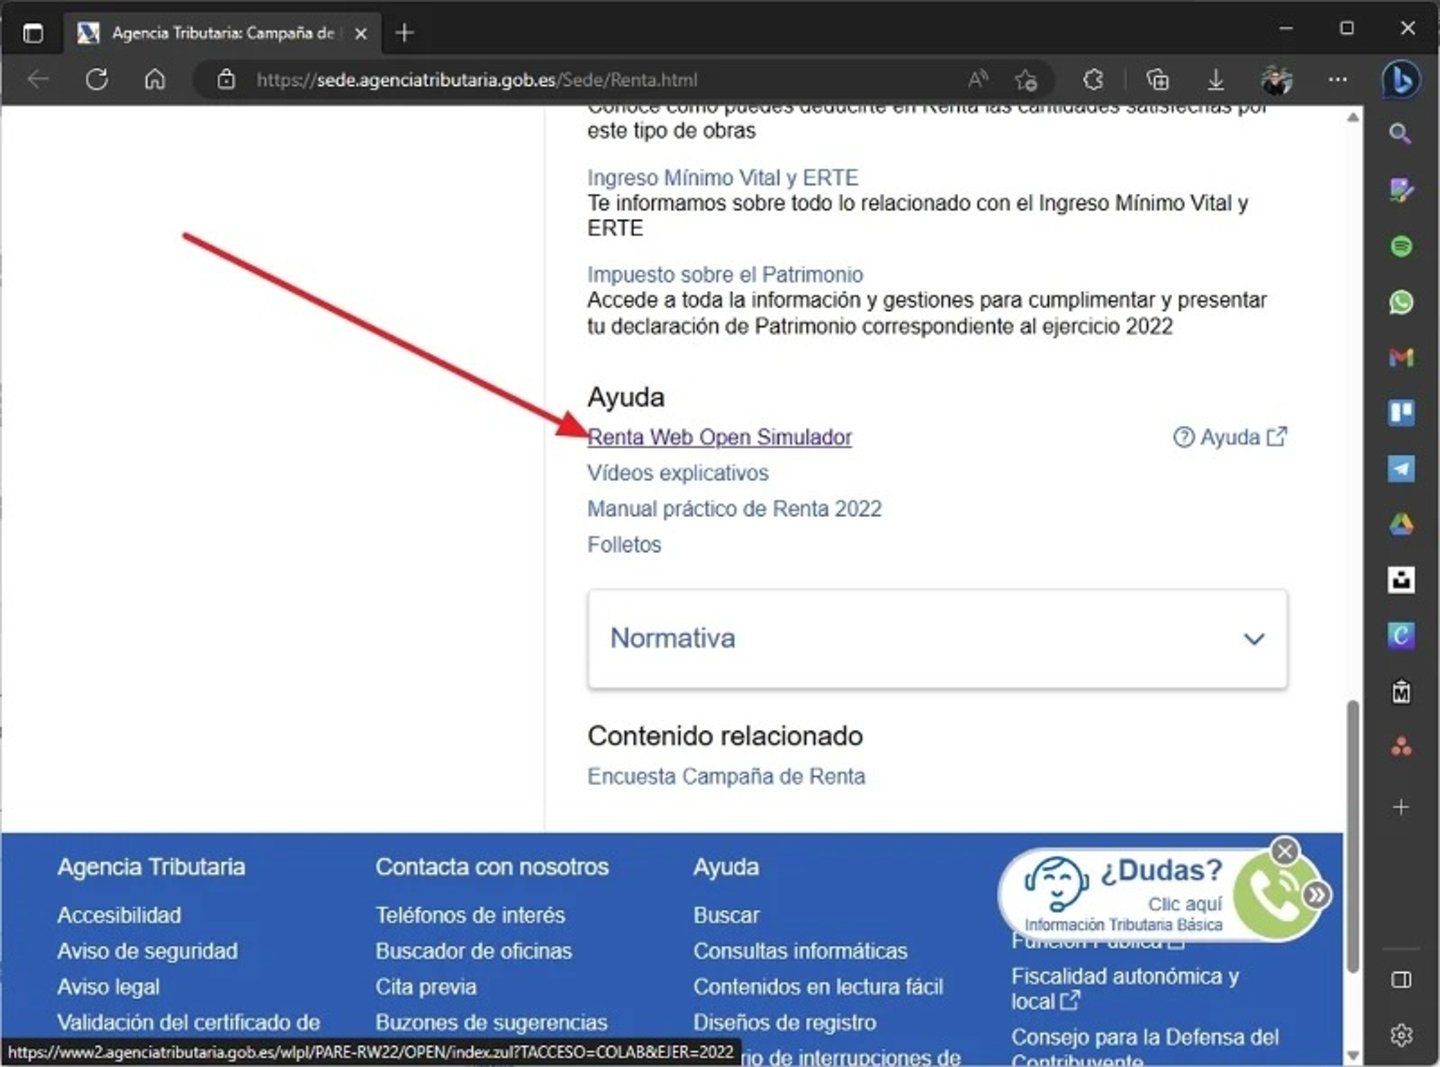Viewport: 1440px width, 1067px height.
Task: Click the Ayuda external help link
Action: (1230, 437)
